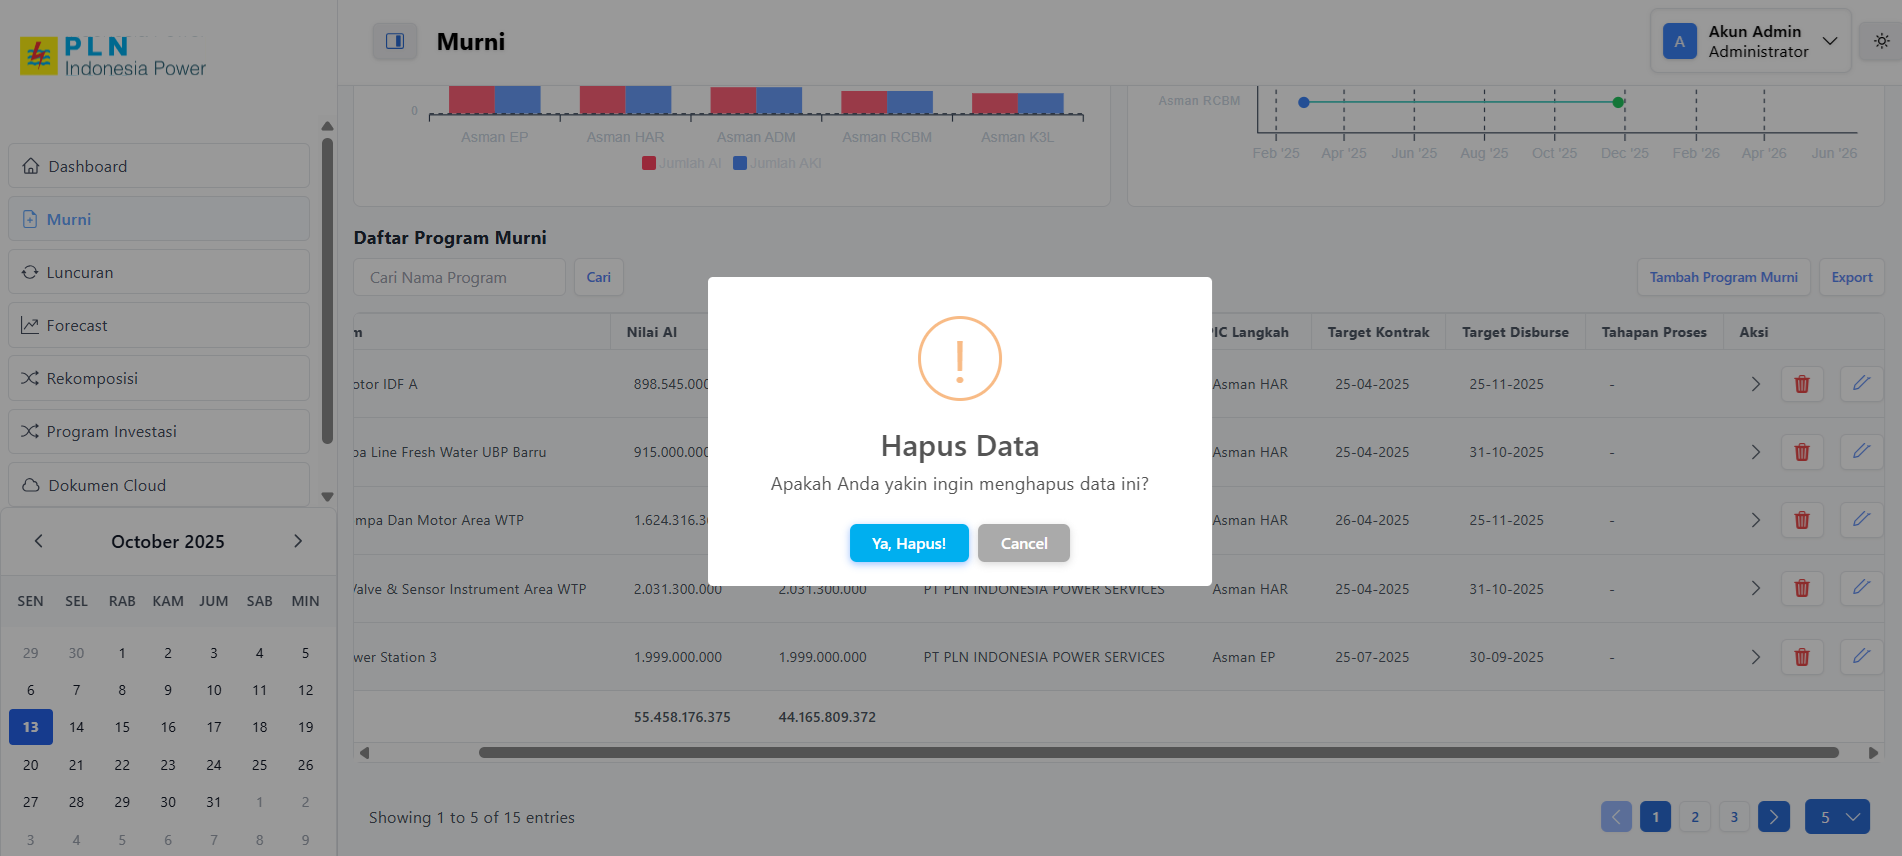Click trash icon for Power Station 3 row

coord(1802,657)
